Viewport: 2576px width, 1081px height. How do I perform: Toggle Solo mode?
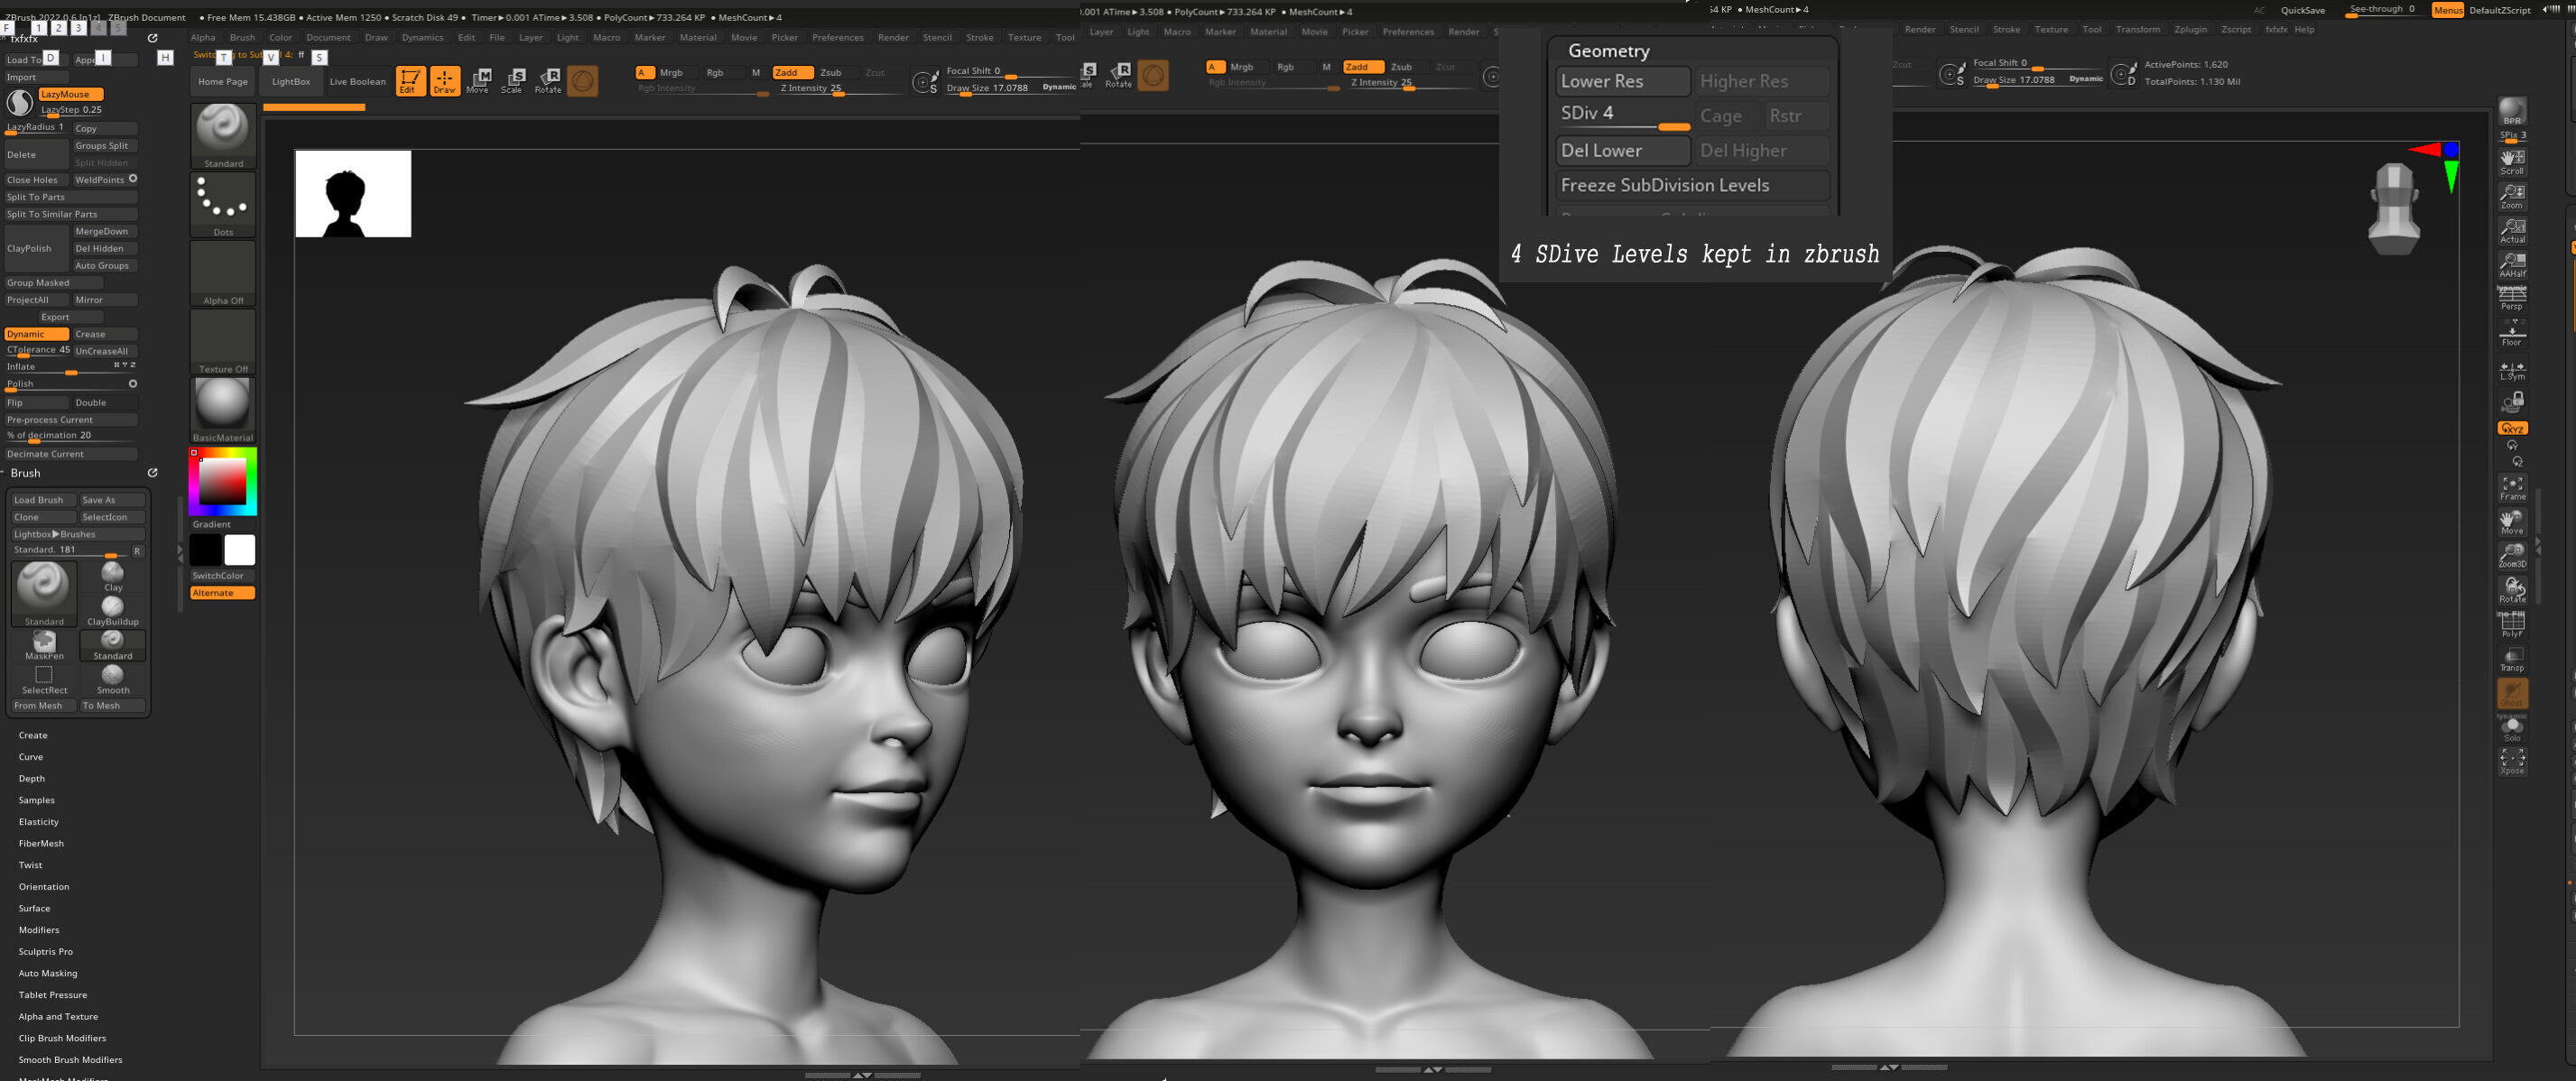click(x=2512, y=728)
